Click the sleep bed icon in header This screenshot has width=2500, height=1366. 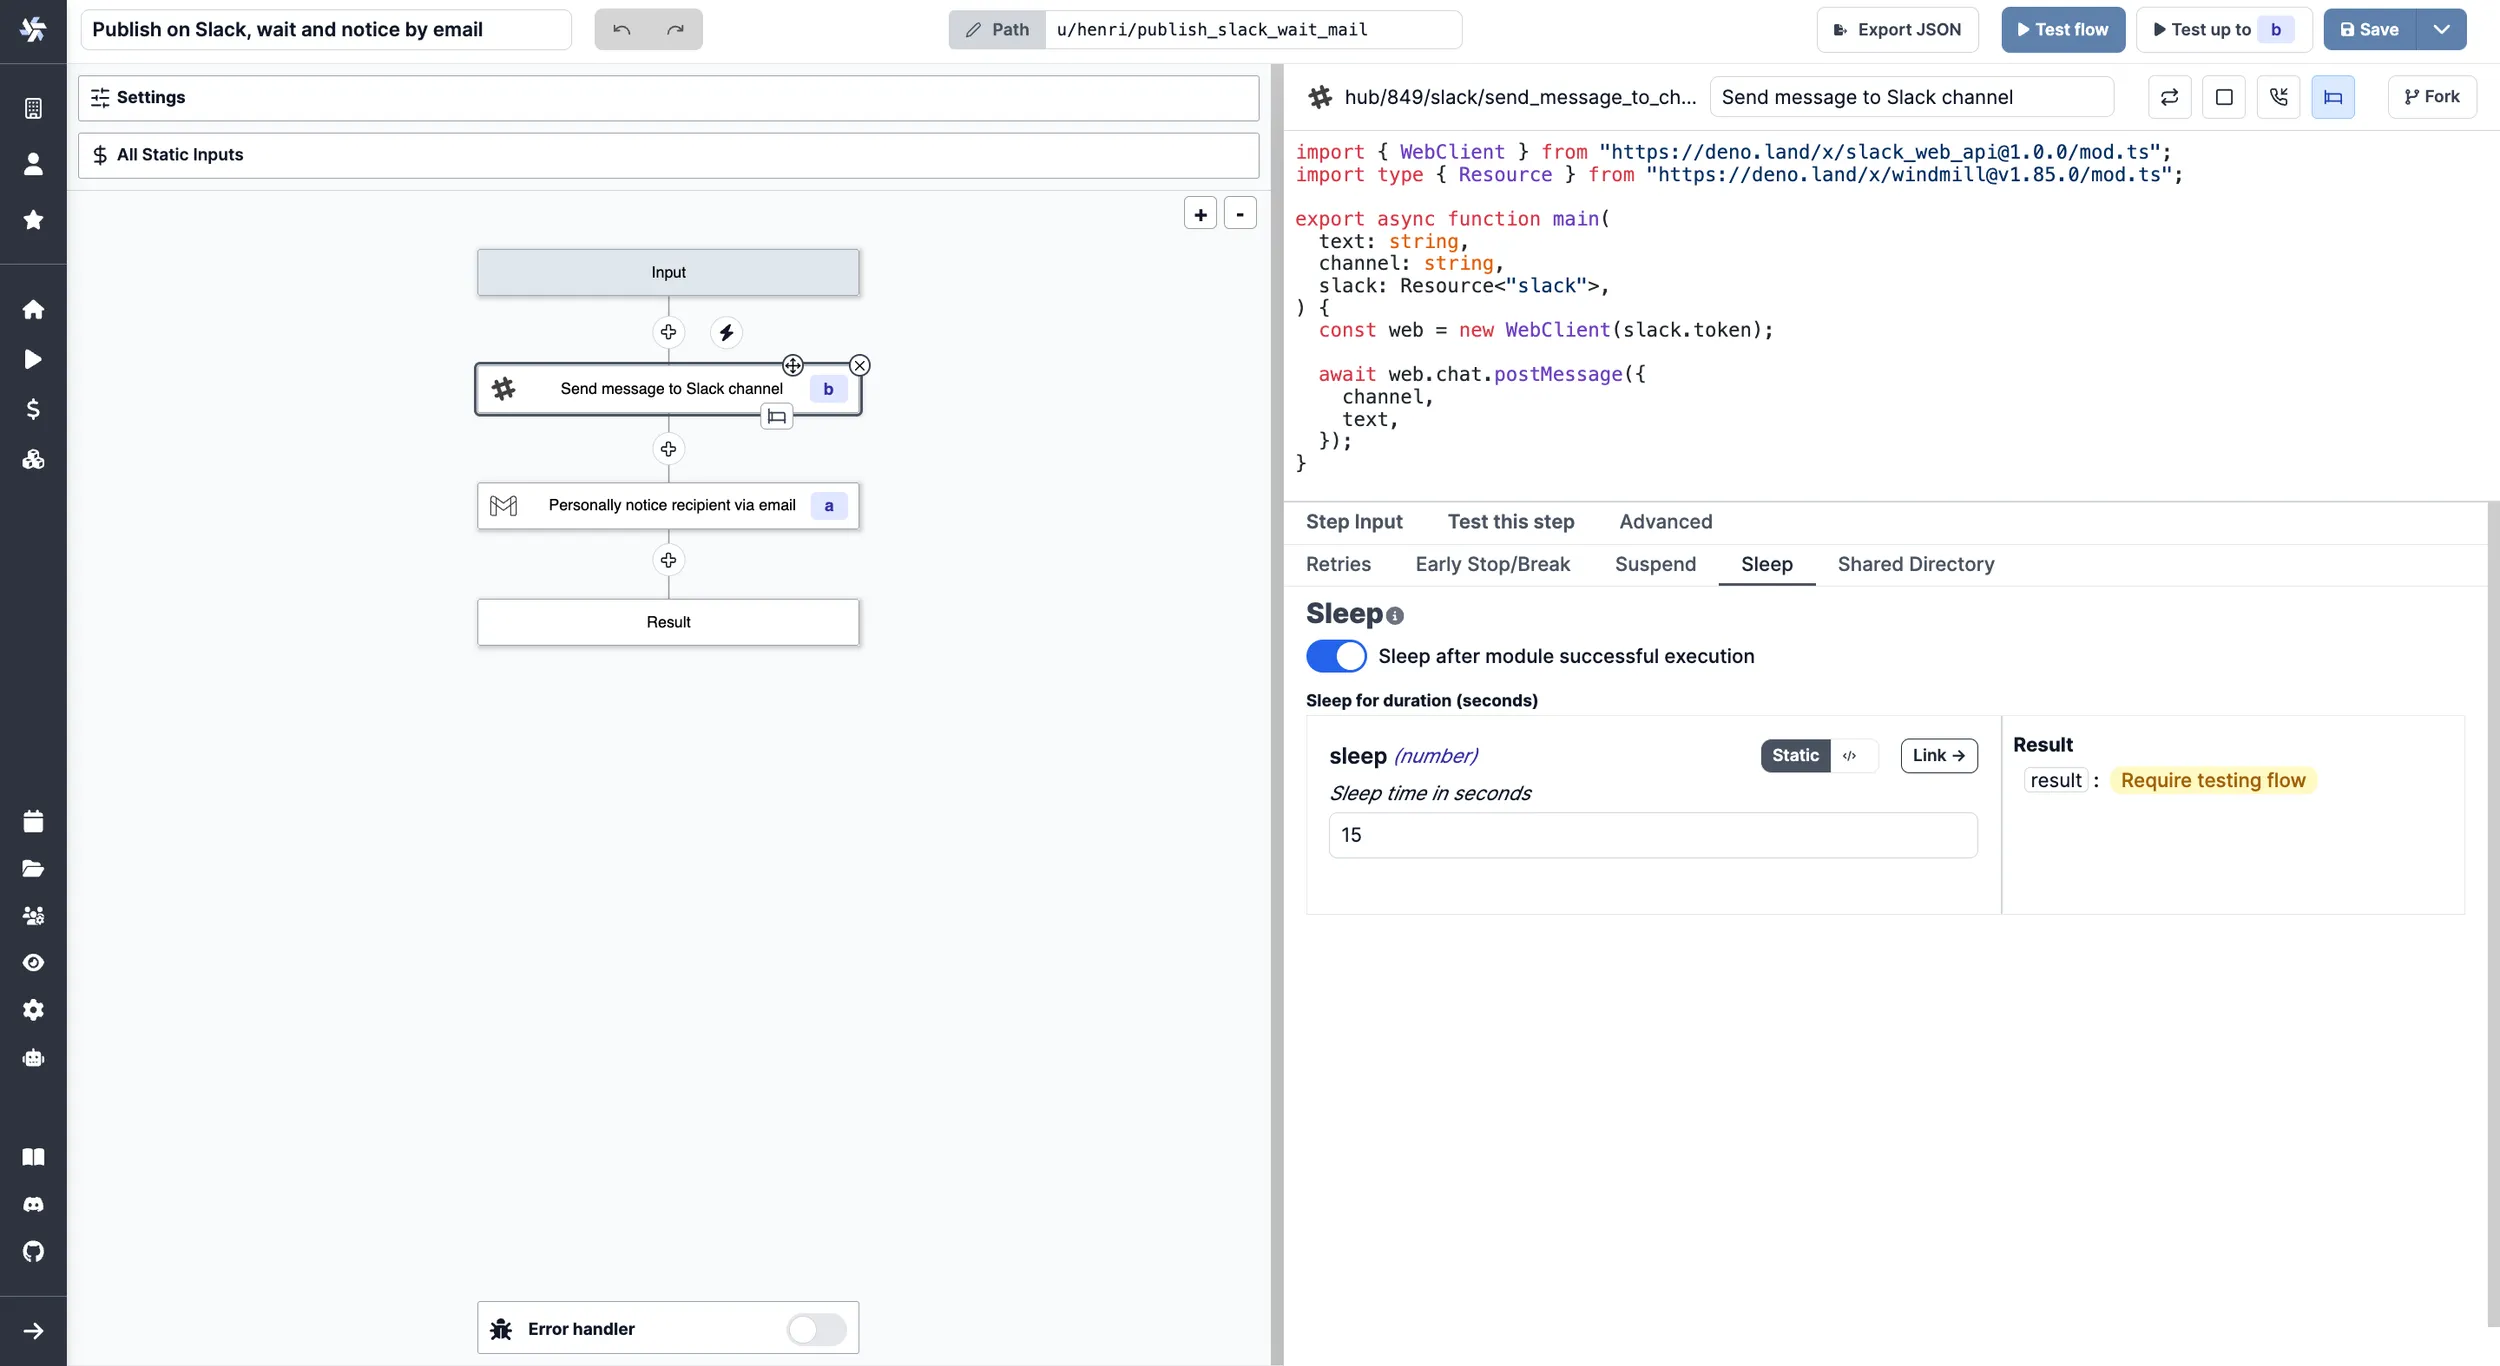2332,97
